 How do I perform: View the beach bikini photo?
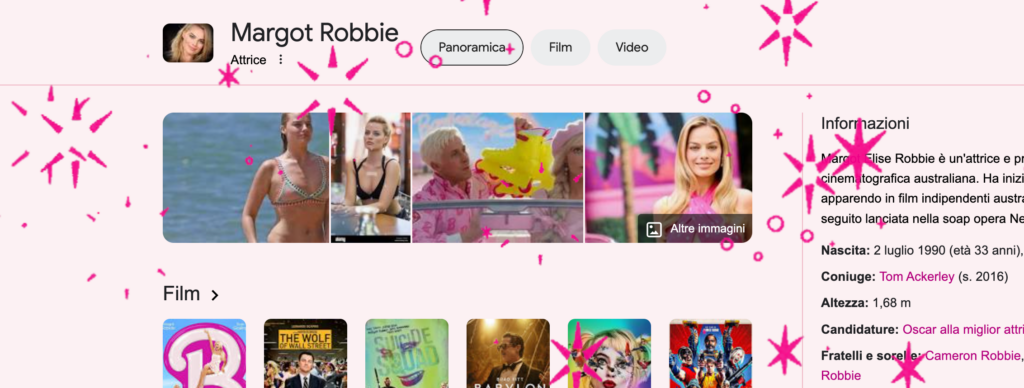(246, 178)
